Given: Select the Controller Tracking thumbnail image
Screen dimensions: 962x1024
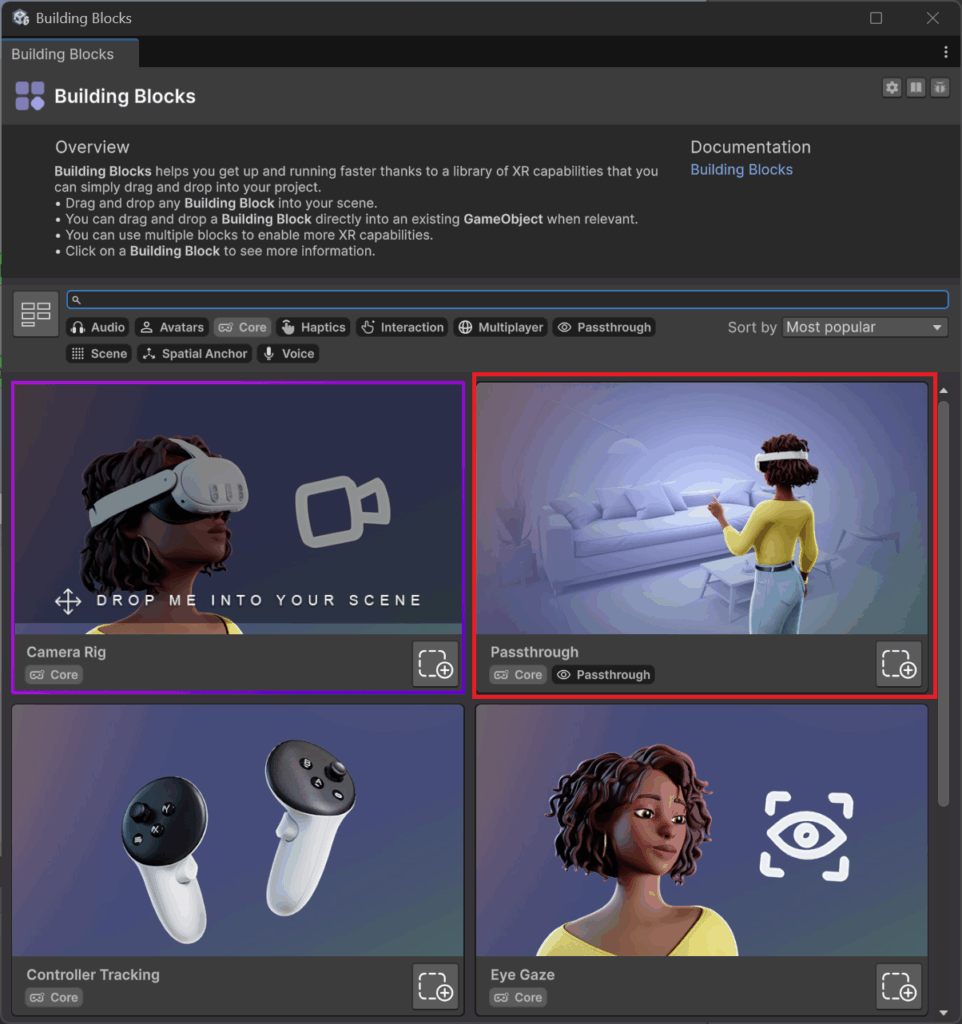Looking at the screenshot, I should click(238, 831).
